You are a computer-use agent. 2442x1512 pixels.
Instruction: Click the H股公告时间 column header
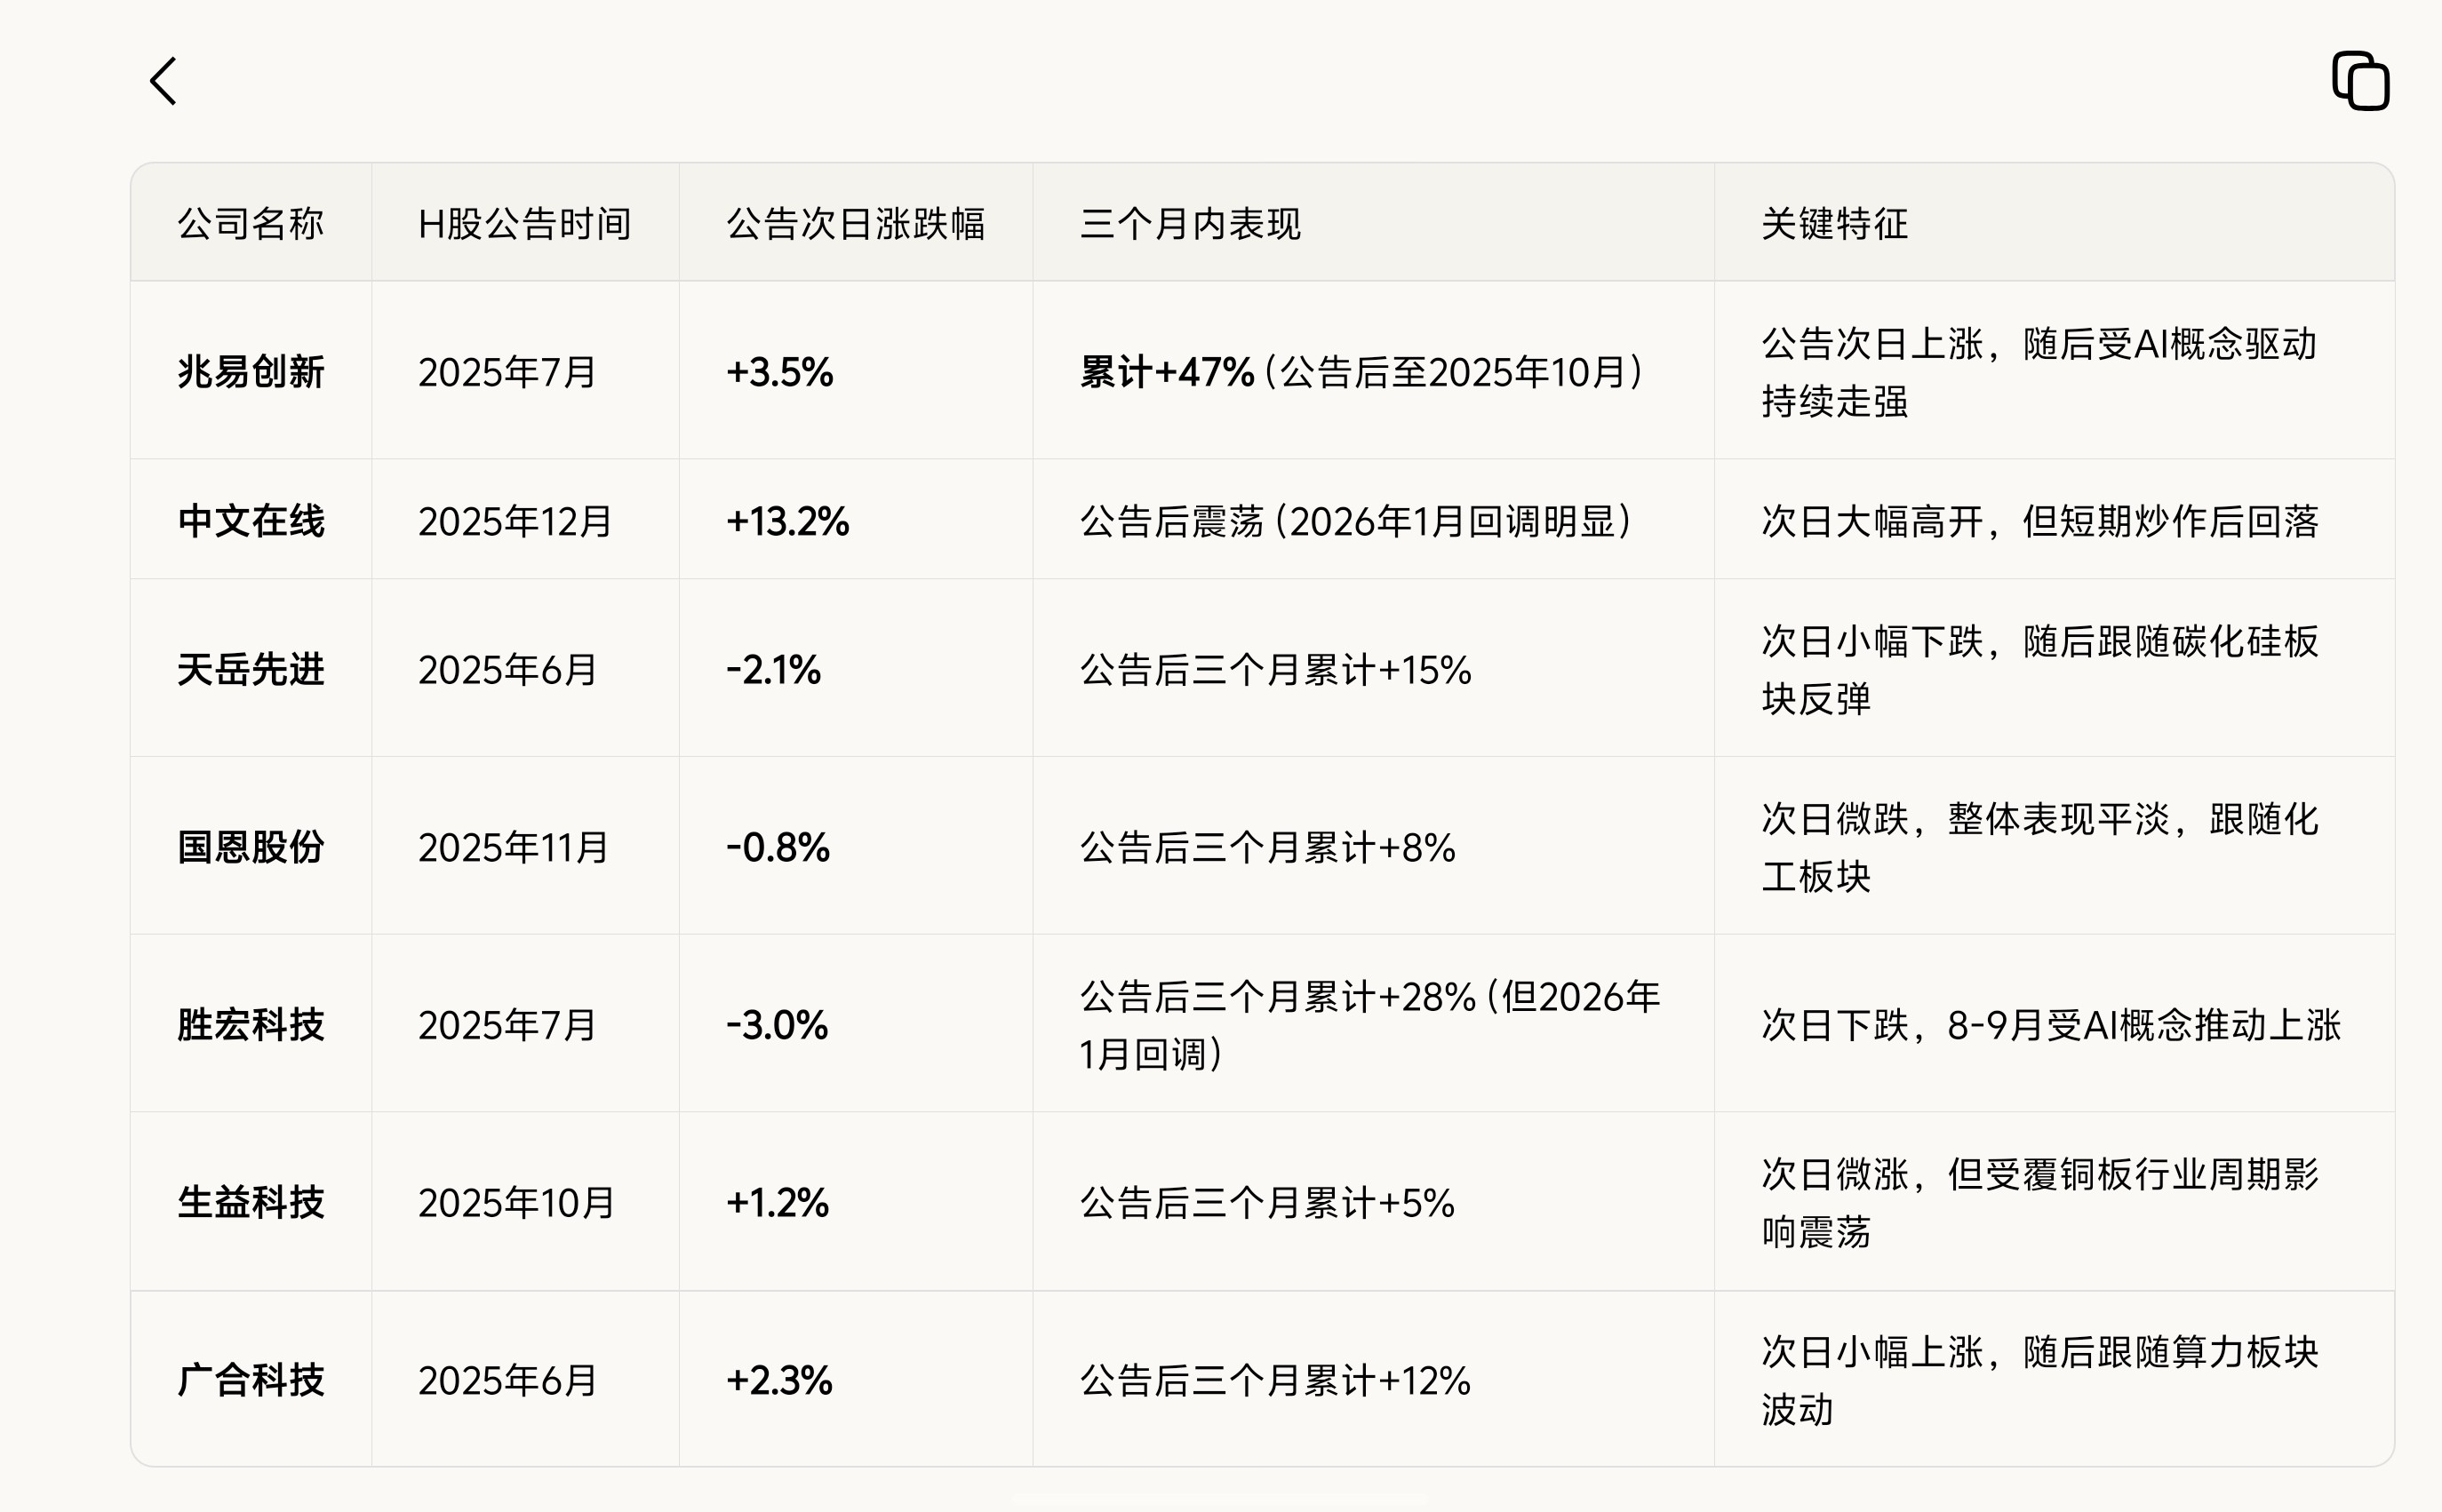(524, 224)
